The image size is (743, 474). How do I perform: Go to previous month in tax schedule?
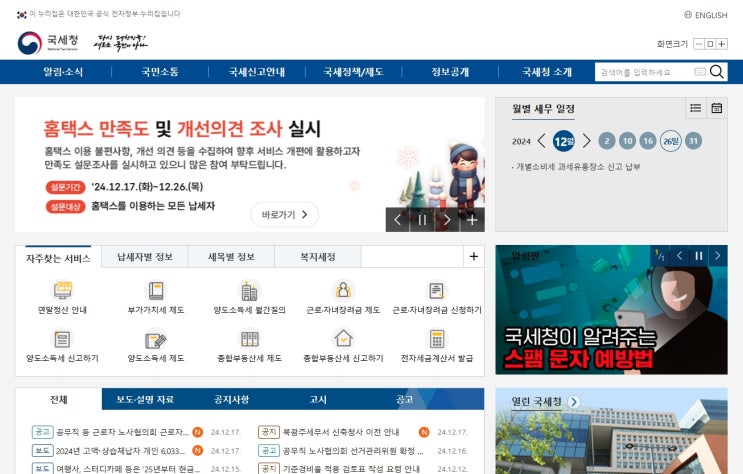[542, 141]
